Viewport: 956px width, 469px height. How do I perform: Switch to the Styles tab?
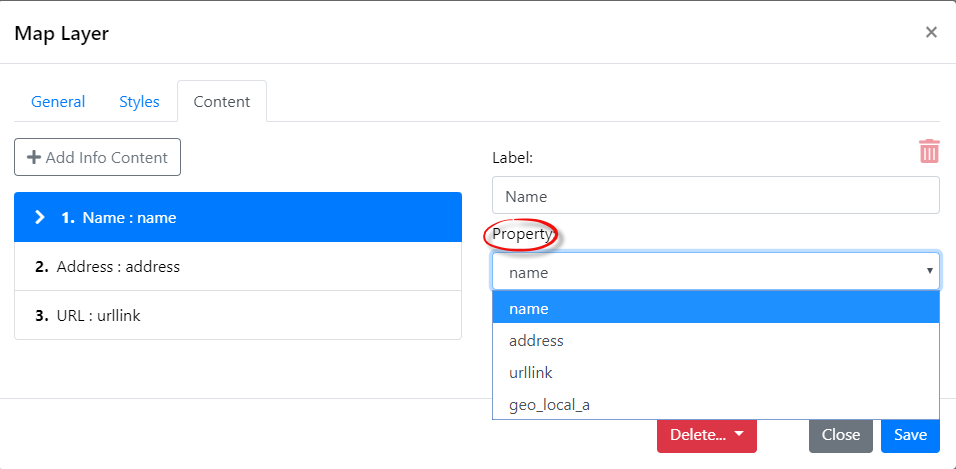[x=139, y=102]
